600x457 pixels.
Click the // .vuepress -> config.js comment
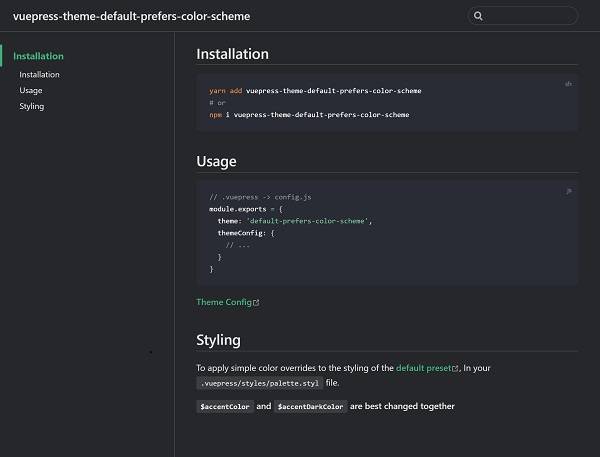pos(260,197)
